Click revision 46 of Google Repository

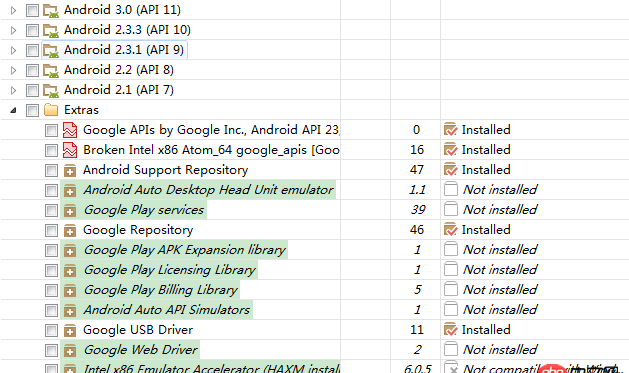[x=416, y=230]
